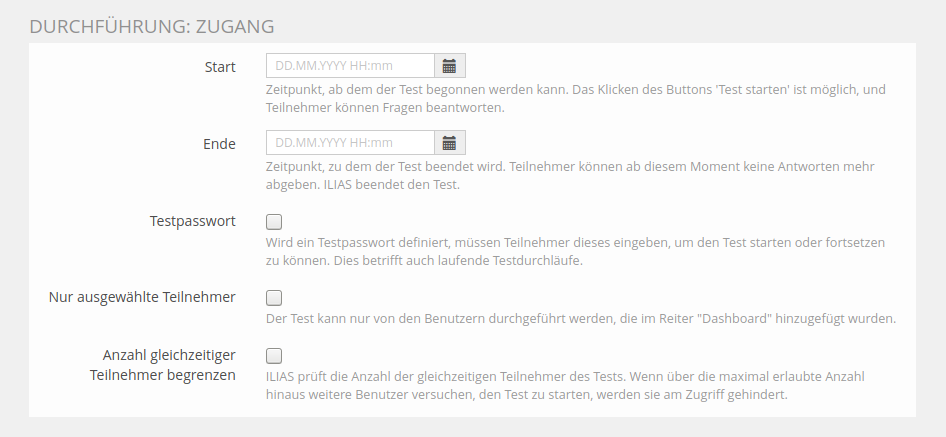Enable the Testpasswort checkbox
The image size is (946, 437).
274,222
